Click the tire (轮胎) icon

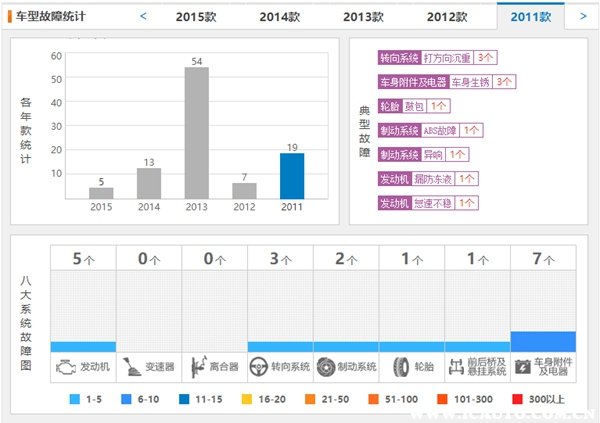pos(393,367)
